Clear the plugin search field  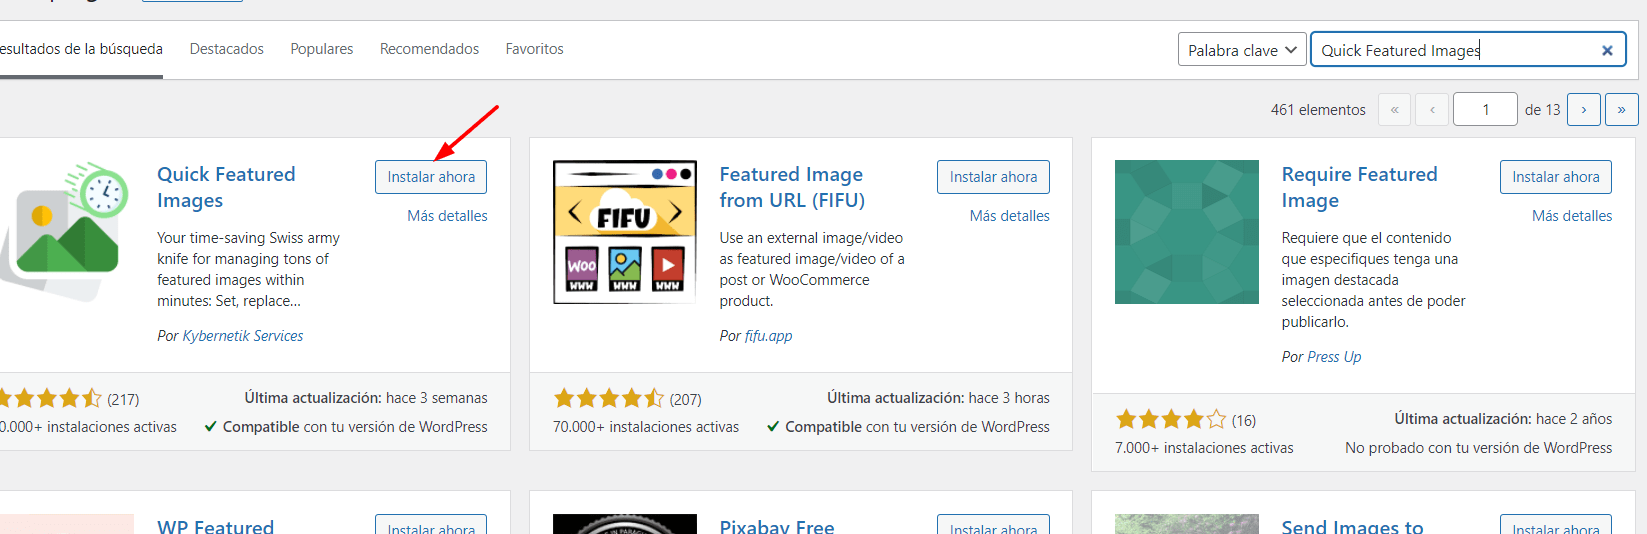1607,50
